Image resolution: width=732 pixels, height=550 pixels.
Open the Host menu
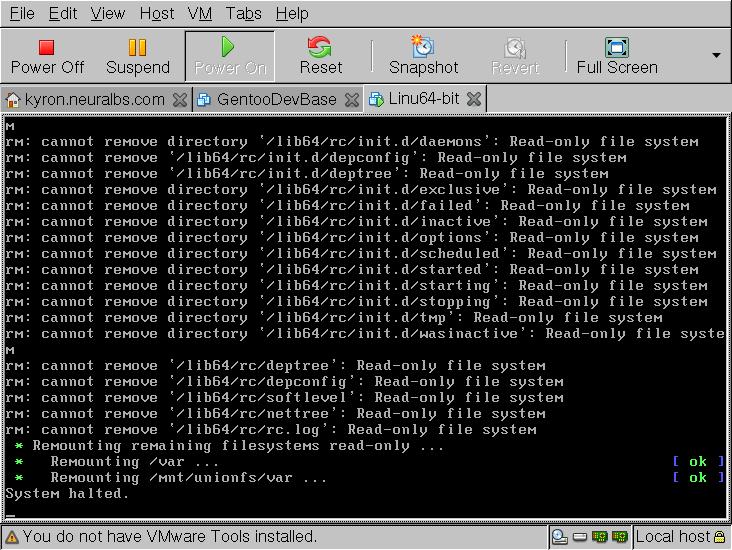pyautogui.click(x=156, y=13)
